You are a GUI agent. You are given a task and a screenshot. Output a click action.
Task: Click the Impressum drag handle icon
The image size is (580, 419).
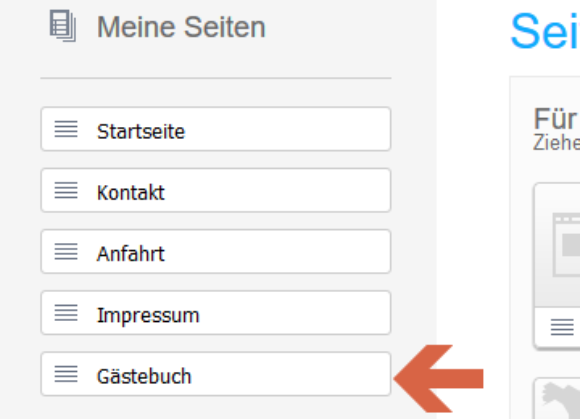pyautogui.click(x=66, y=313)
